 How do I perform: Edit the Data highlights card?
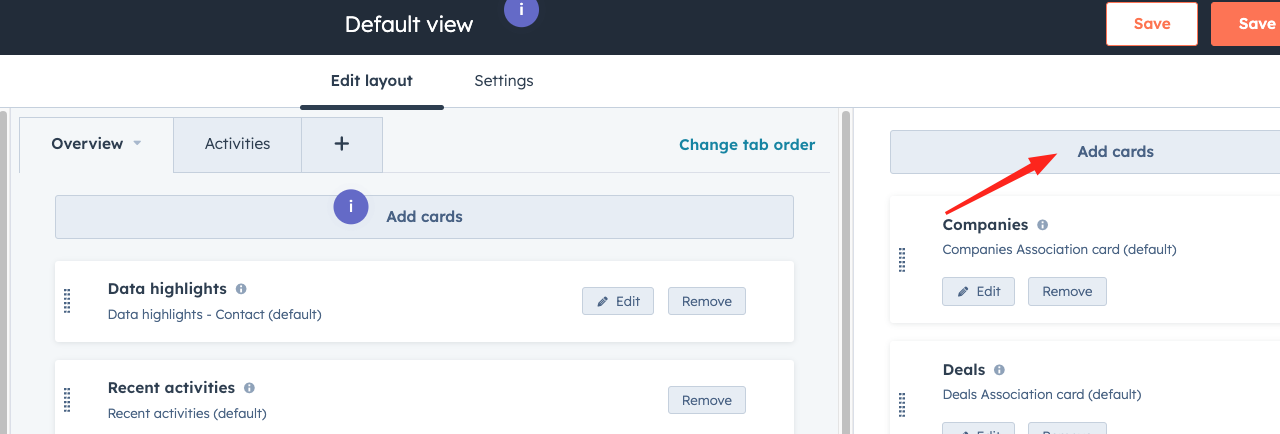[x=618, y=301]
